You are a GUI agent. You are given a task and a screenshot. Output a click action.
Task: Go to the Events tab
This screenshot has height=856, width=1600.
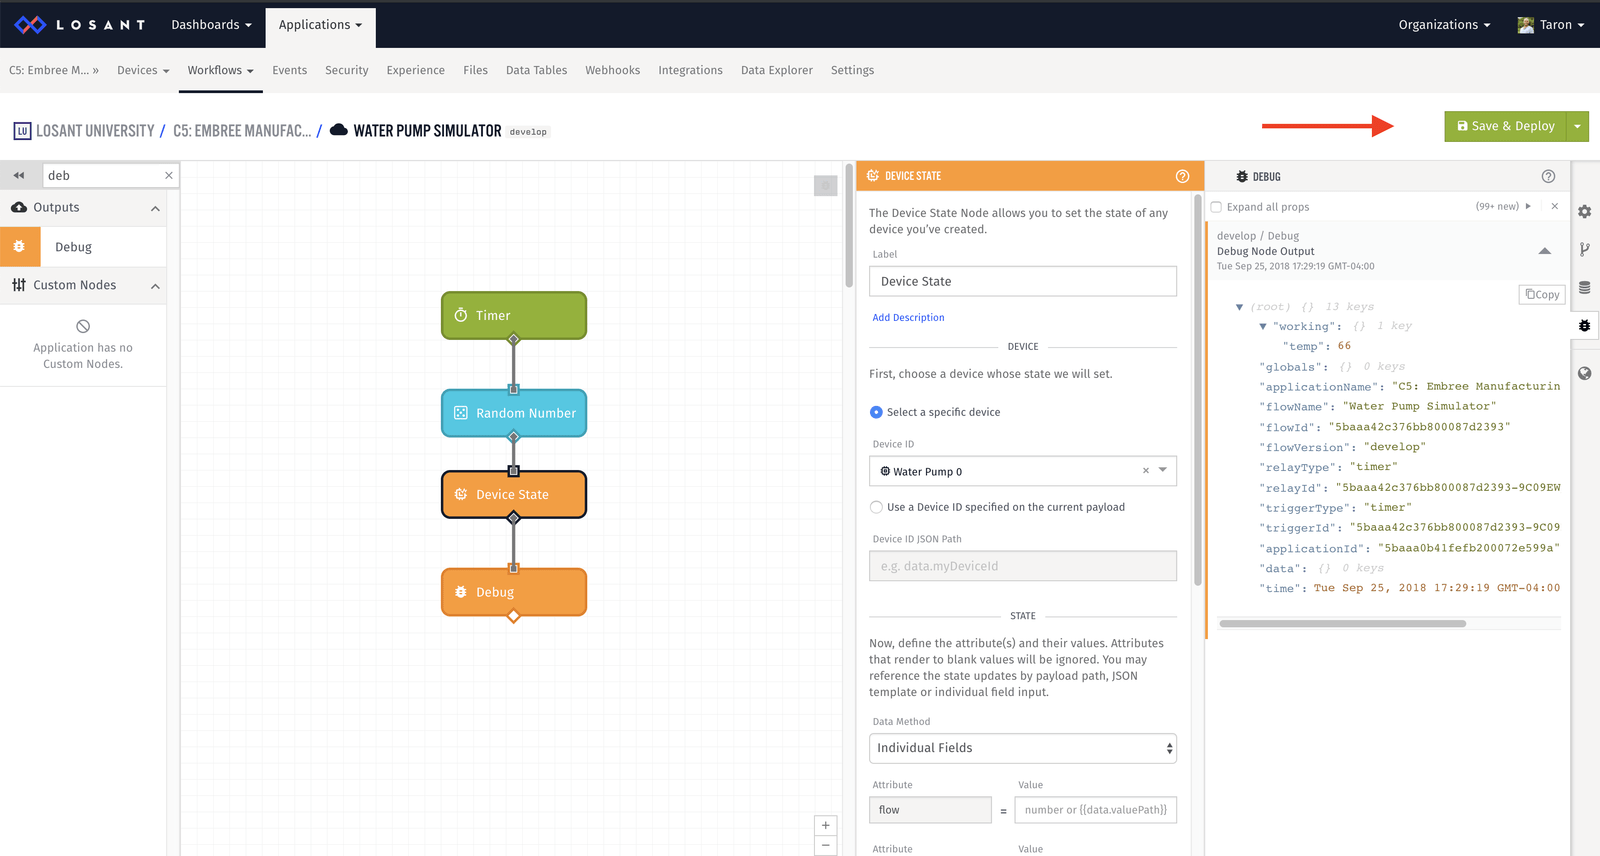(x=290, y=70)
